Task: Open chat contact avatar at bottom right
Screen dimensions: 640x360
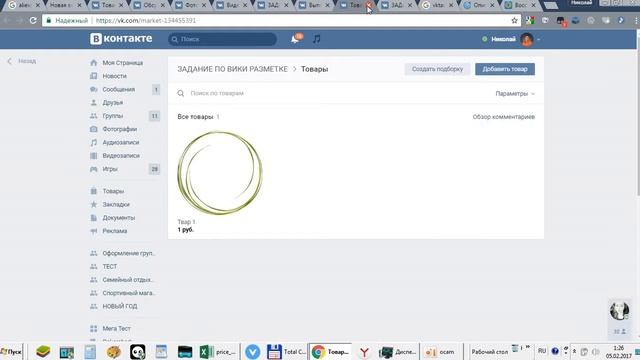Action: [619, 311]
